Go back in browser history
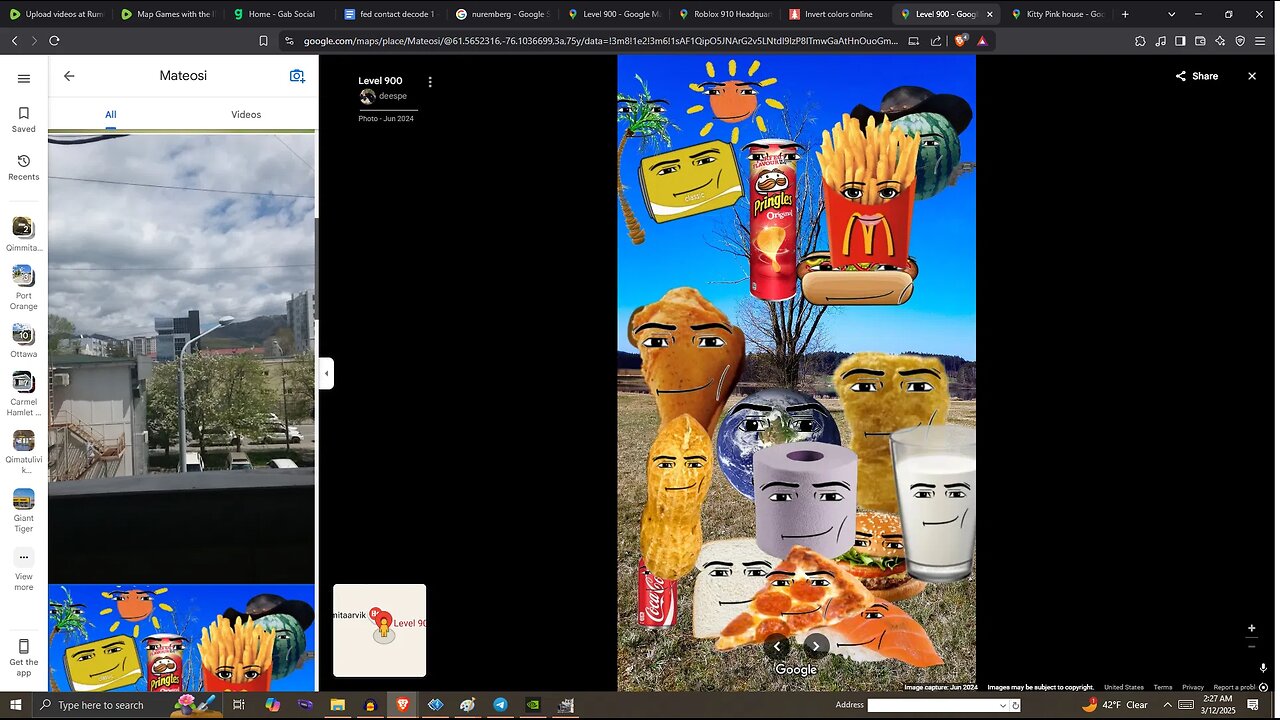The height and width of the screenshot is (720, 1280). tap(14, 41)
